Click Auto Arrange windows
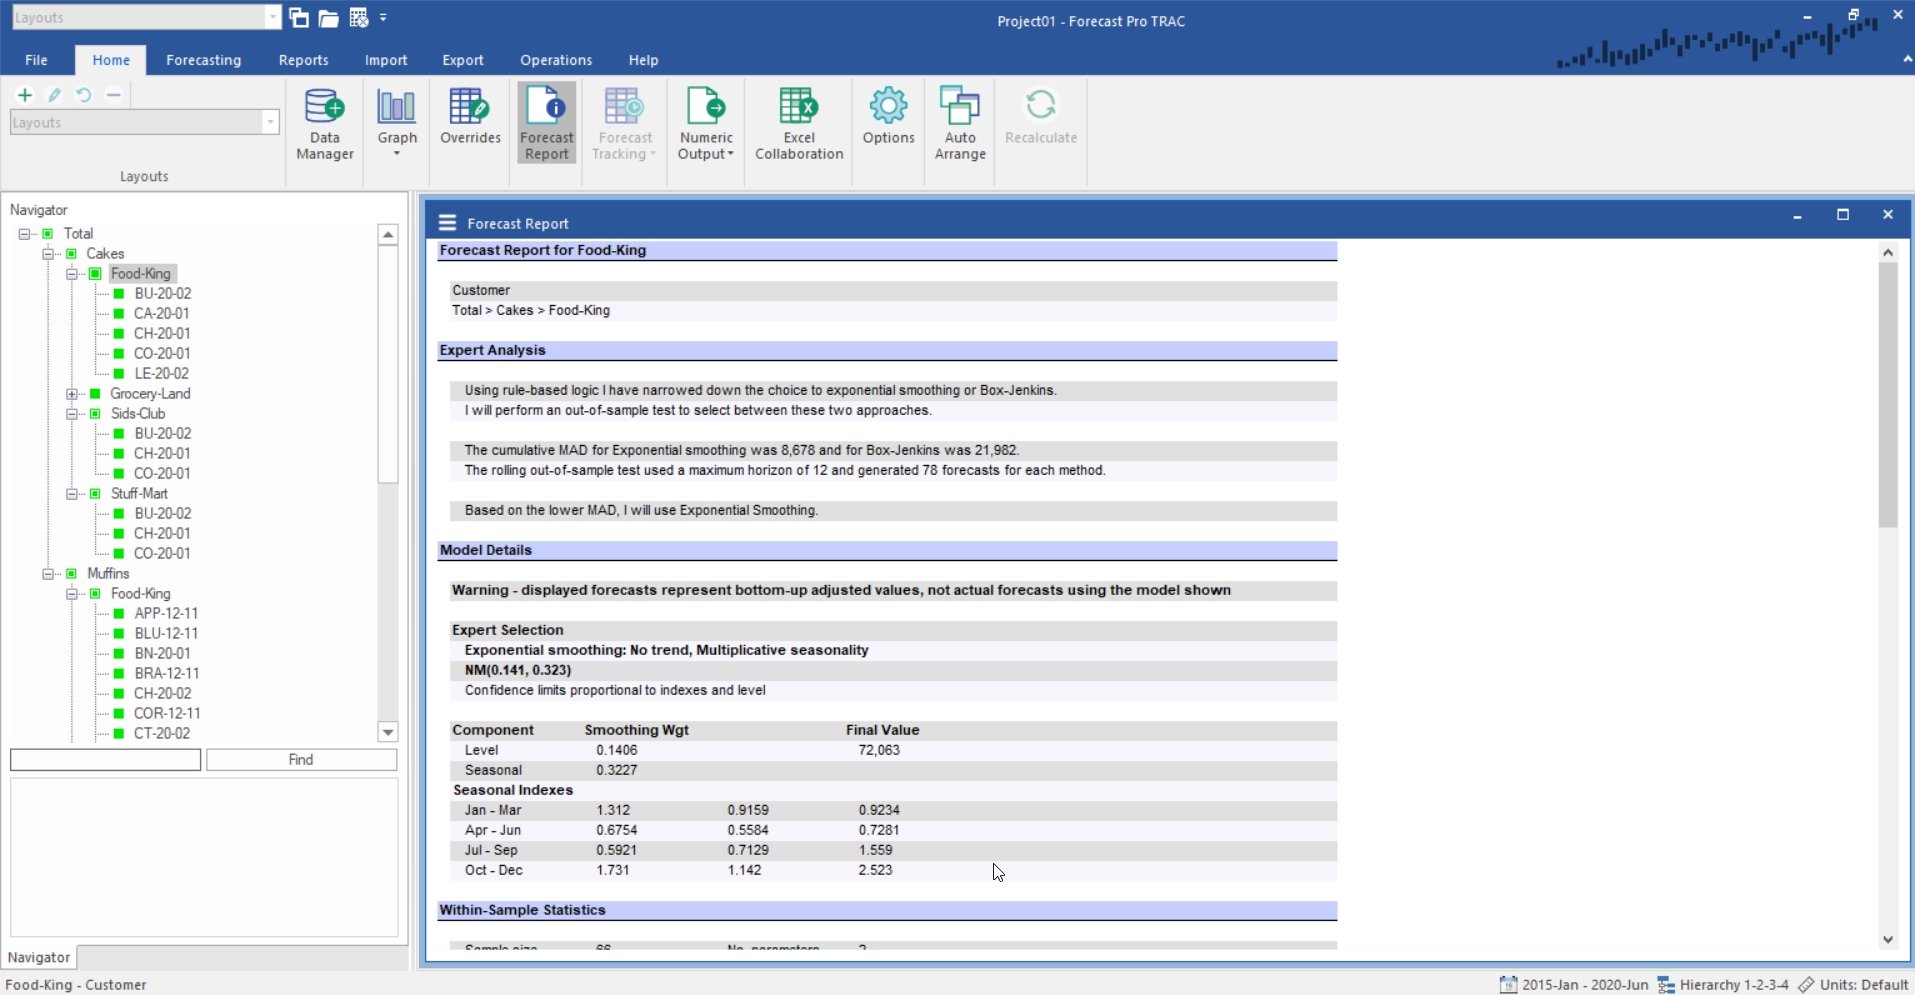 point(960,124)
